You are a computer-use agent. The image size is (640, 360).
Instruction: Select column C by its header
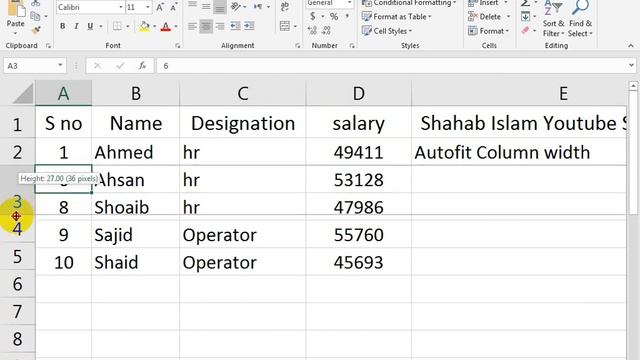click(x=242, y=93)
